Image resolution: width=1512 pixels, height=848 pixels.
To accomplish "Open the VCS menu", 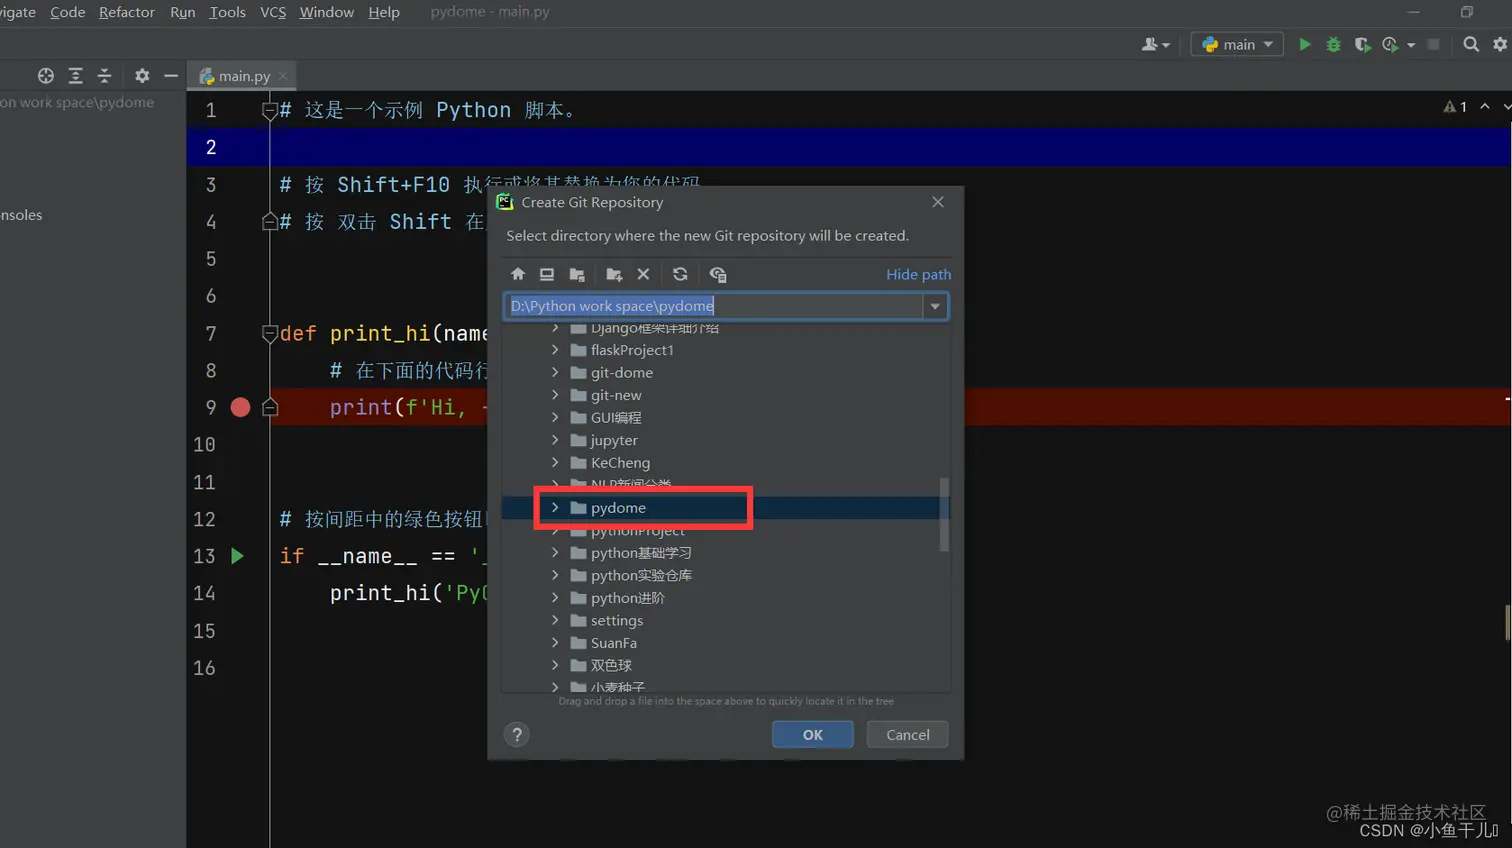I will pyautogui.click(x=273, y=12).
